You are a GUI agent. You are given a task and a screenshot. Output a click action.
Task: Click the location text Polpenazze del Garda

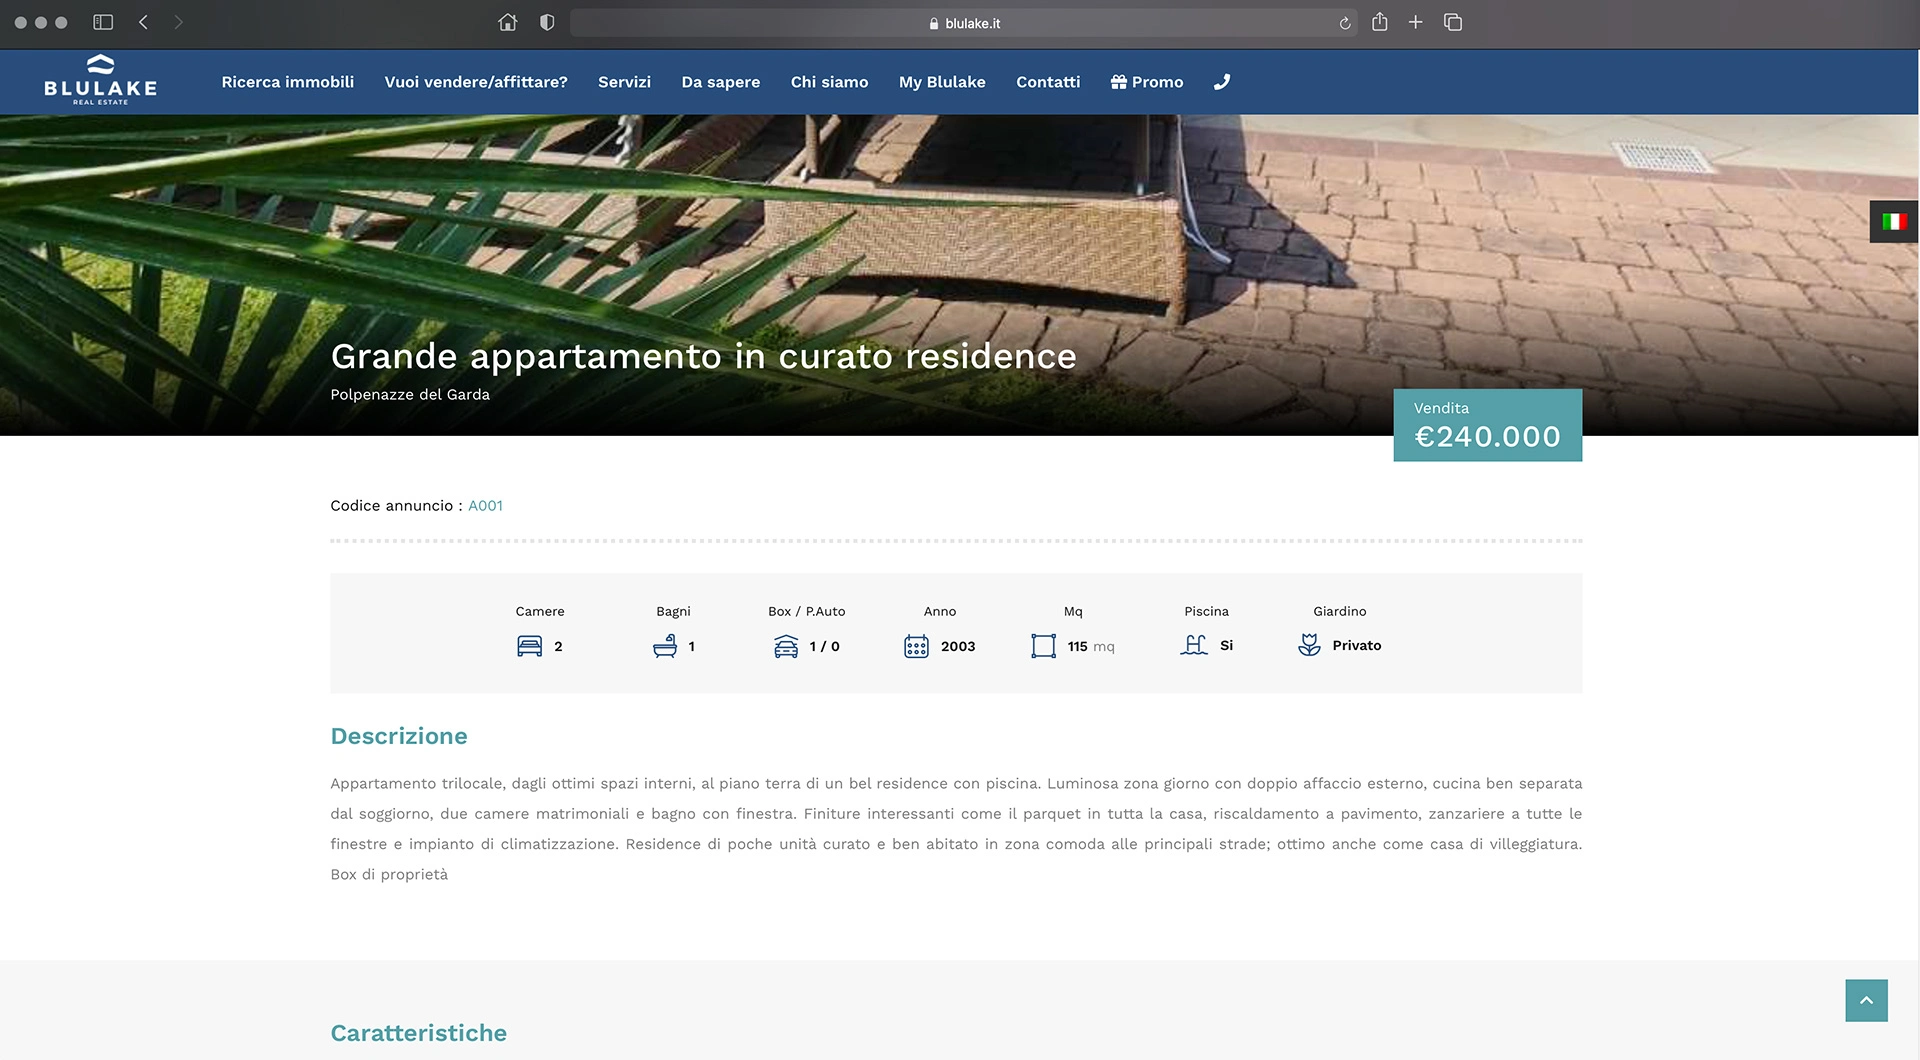410,395
